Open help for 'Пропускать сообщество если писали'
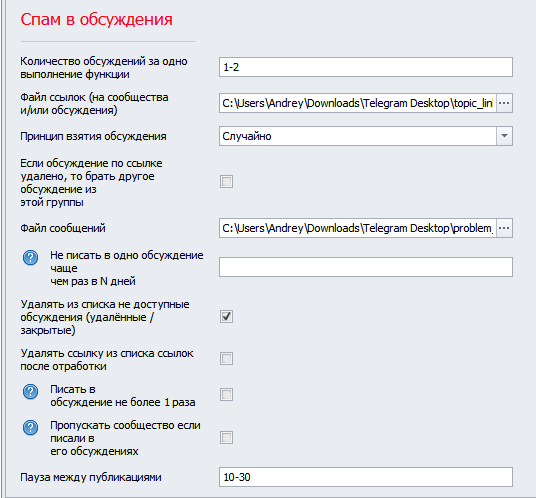The image size is (536, 498). (30, 427)
